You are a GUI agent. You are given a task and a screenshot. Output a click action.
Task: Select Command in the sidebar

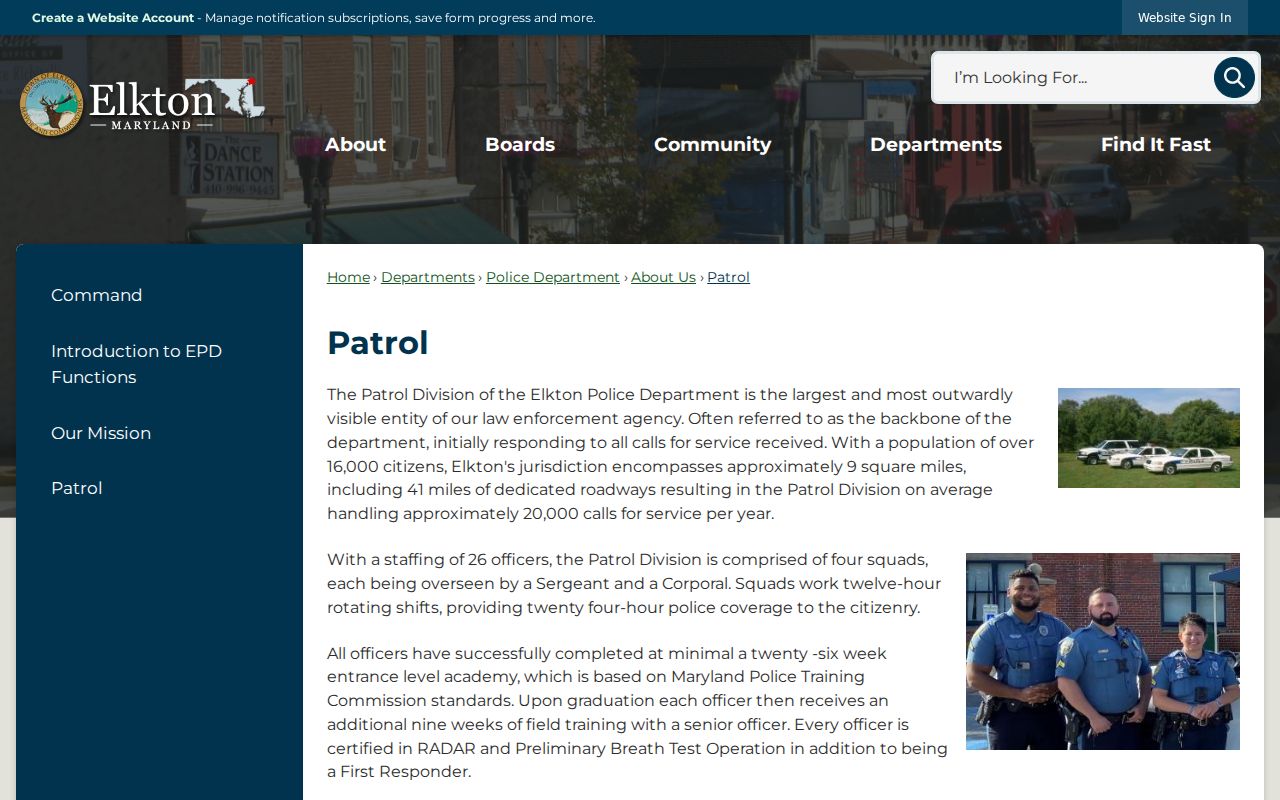(x=97, y=295)
